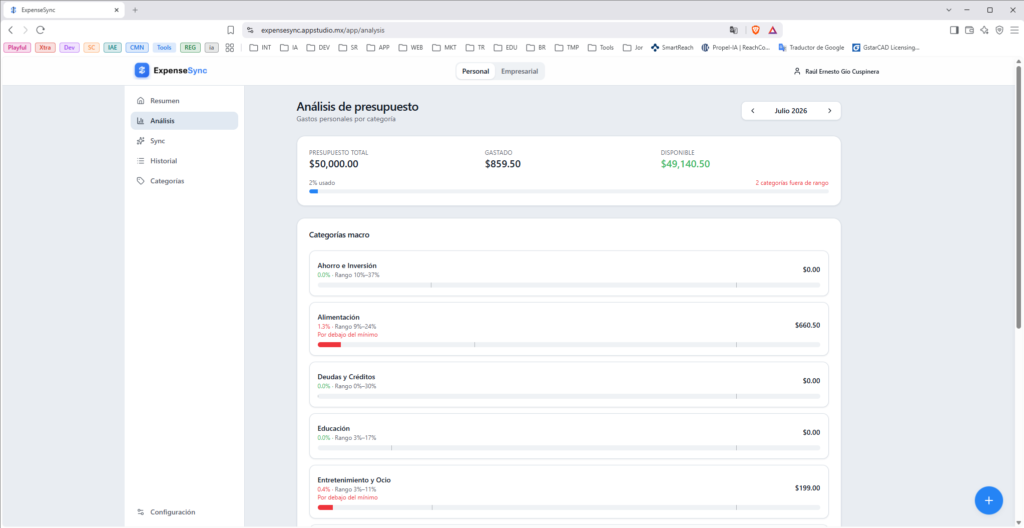1024x528 pixels.
Task: Bookmark this page with bookmark icon
Action: click(x=230, y=30)
